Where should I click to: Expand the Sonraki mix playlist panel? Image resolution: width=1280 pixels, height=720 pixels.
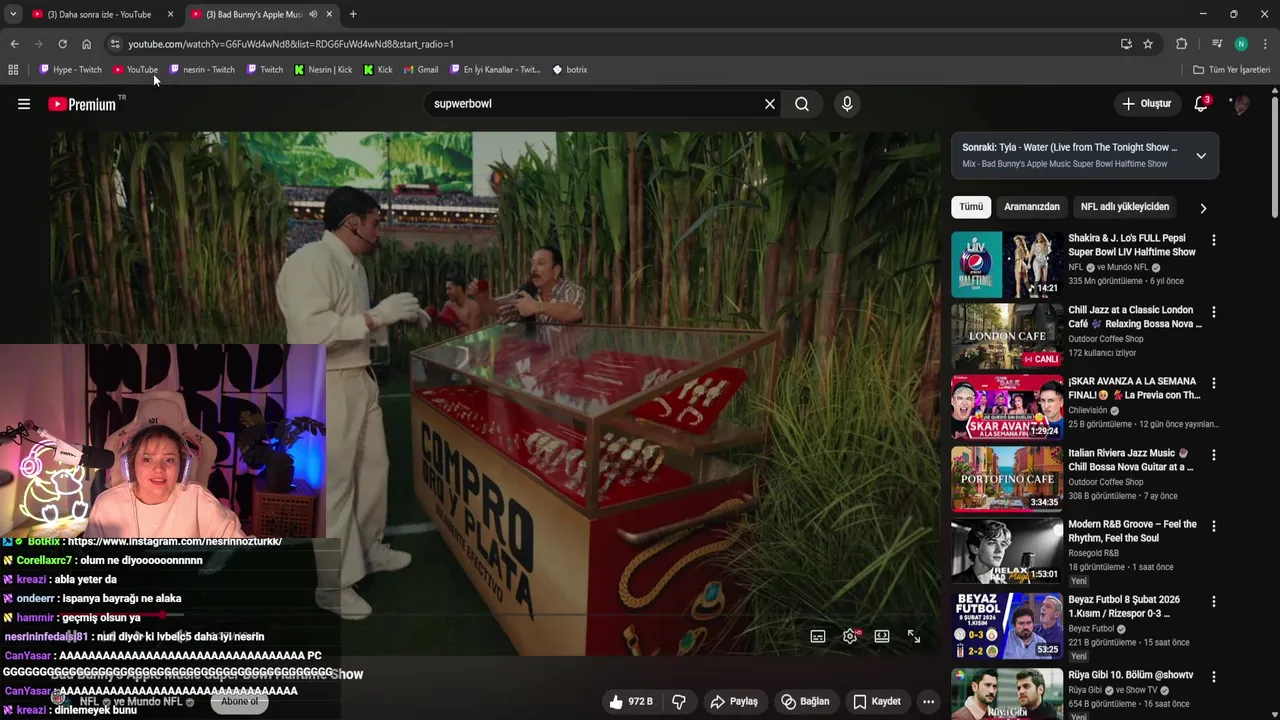tap(1201, 156)
